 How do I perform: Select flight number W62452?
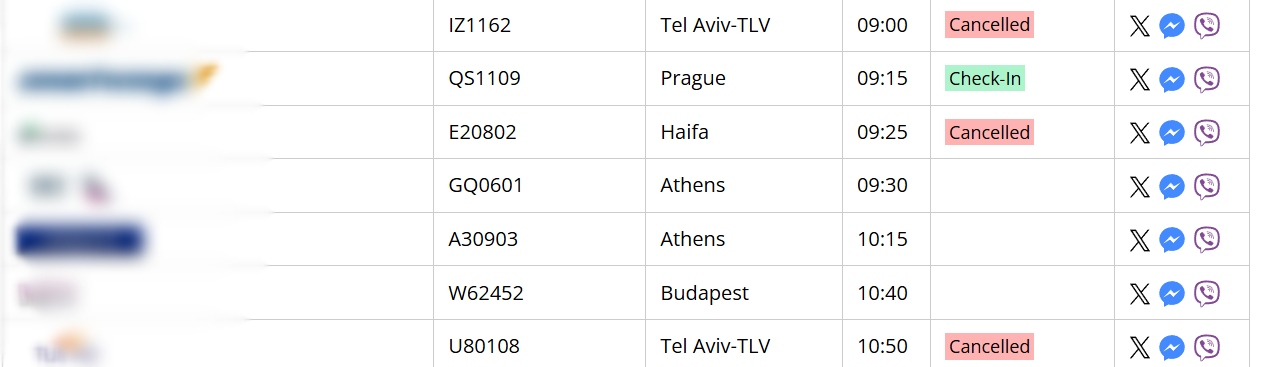tap(486, 293)
